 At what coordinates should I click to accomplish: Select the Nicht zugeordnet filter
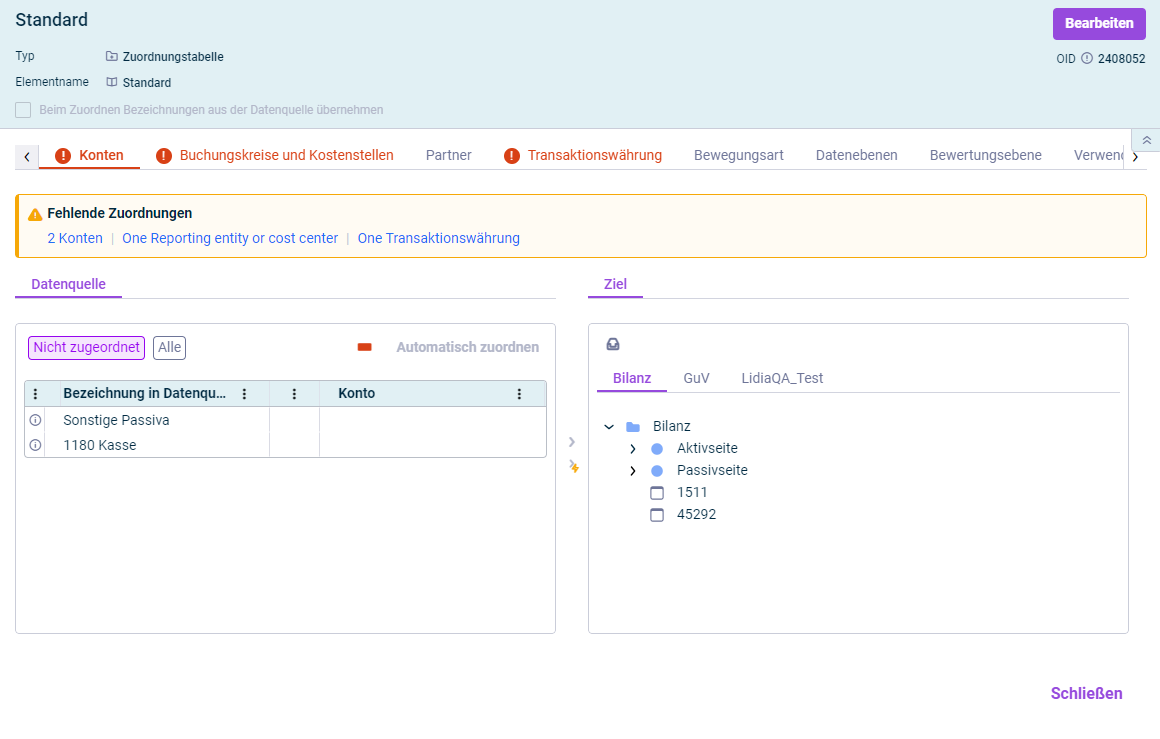click(86, 347)
